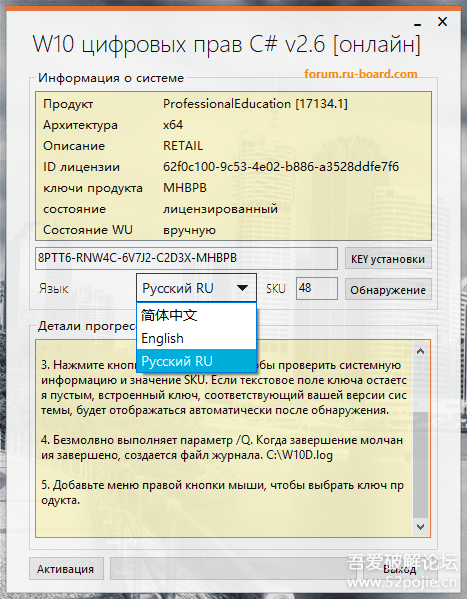Click the MHBPB product key value
Viewport: 467px width, 599px height.
coord(185,188)
